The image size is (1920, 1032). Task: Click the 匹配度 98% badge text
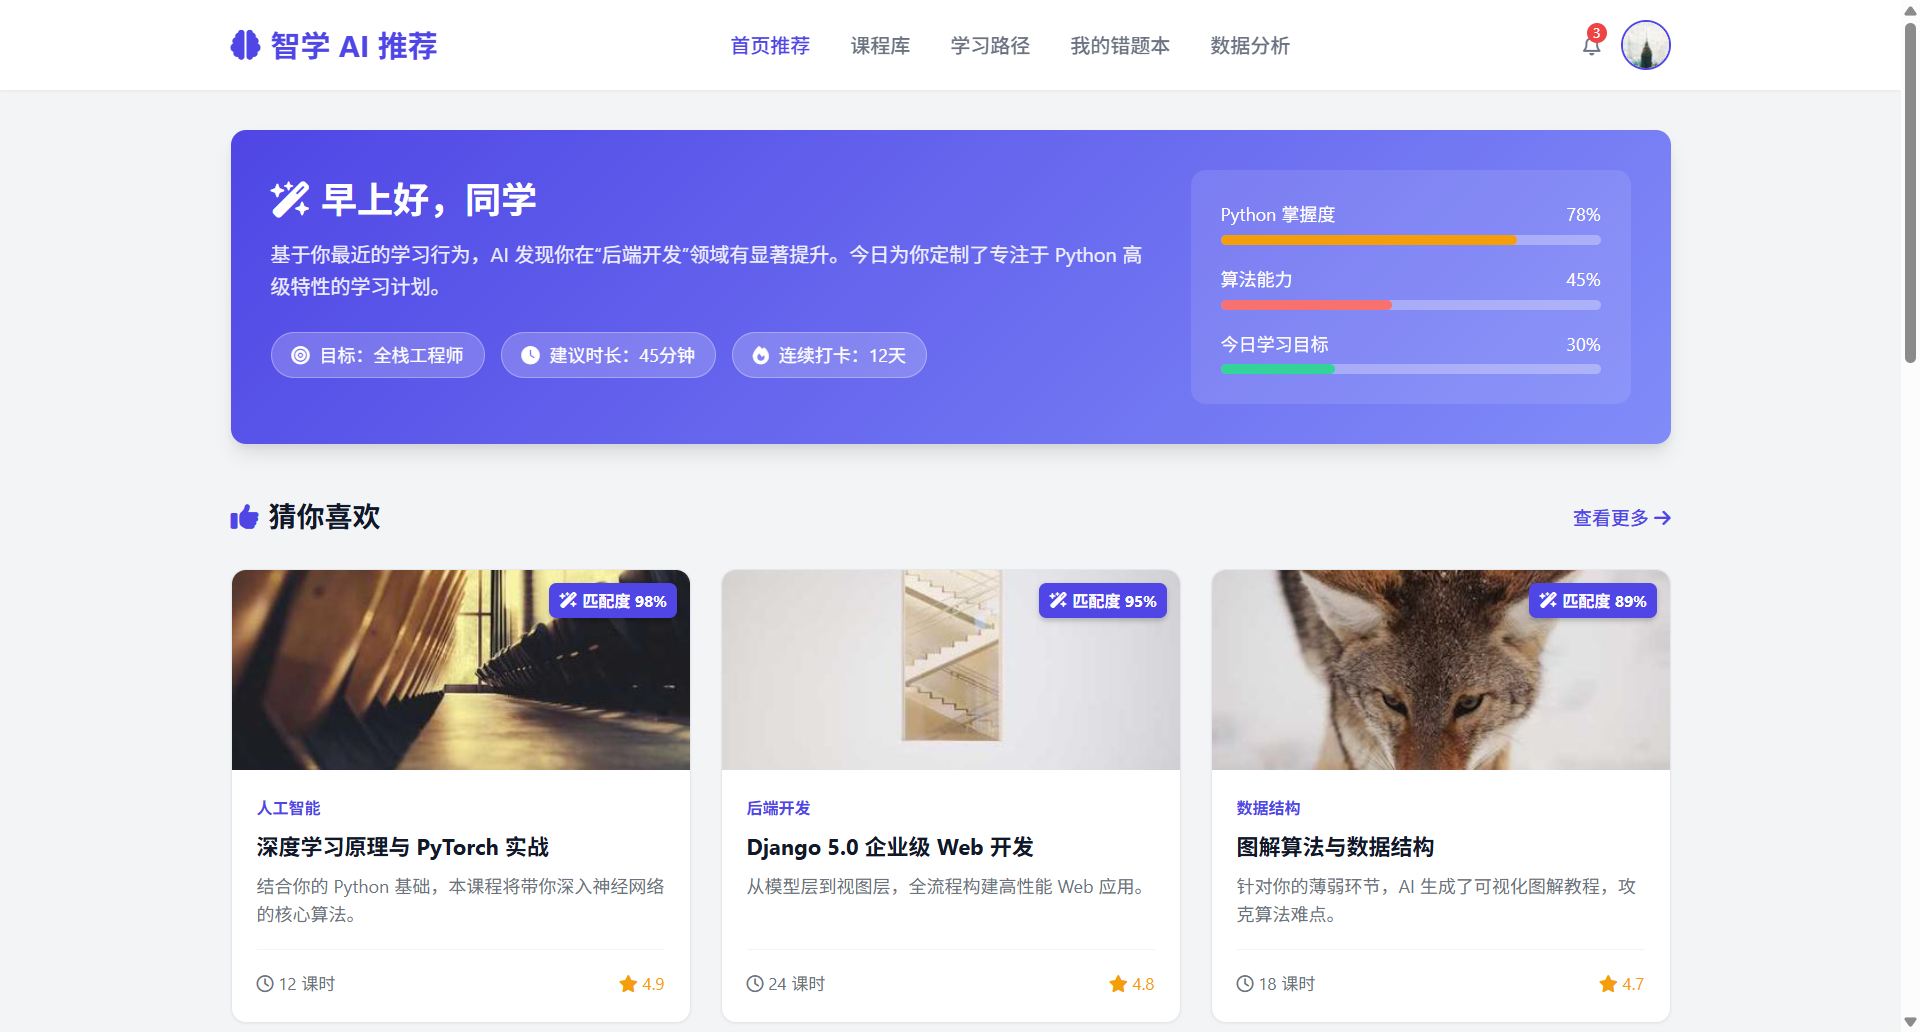coord(624,601)
